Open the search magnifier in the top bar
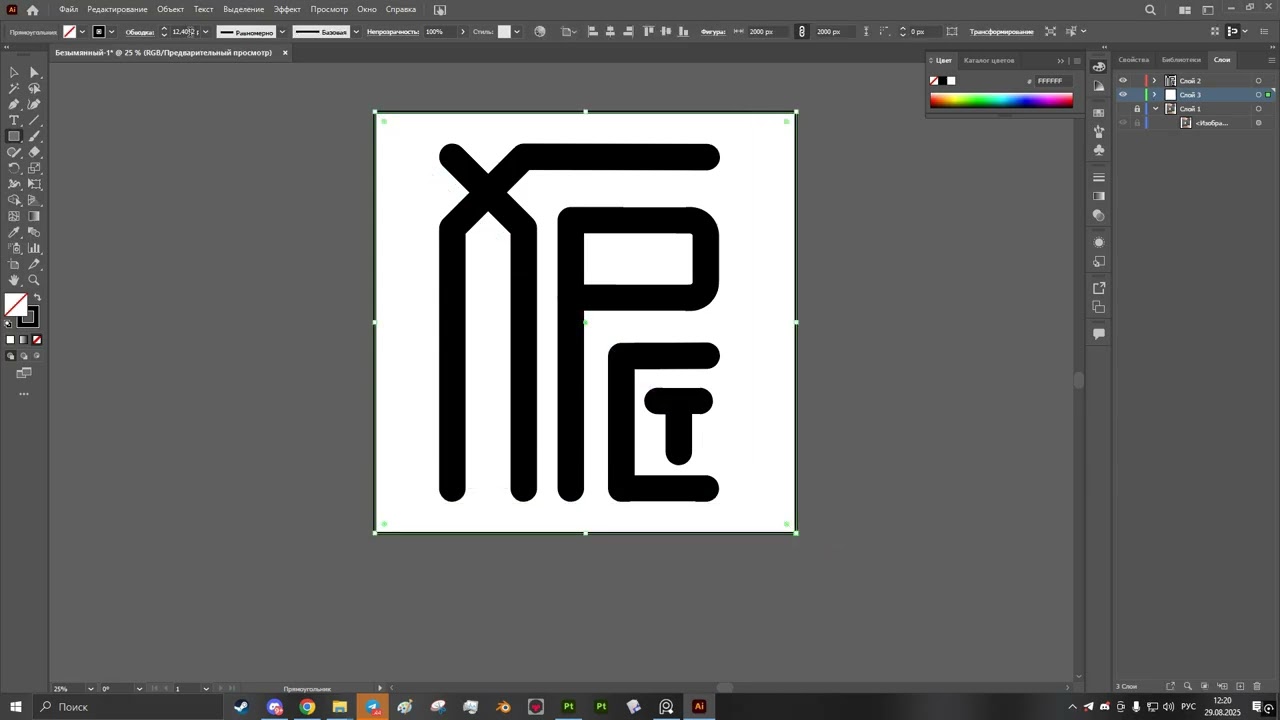1280x720 pixels. (x=1150, y=10)
